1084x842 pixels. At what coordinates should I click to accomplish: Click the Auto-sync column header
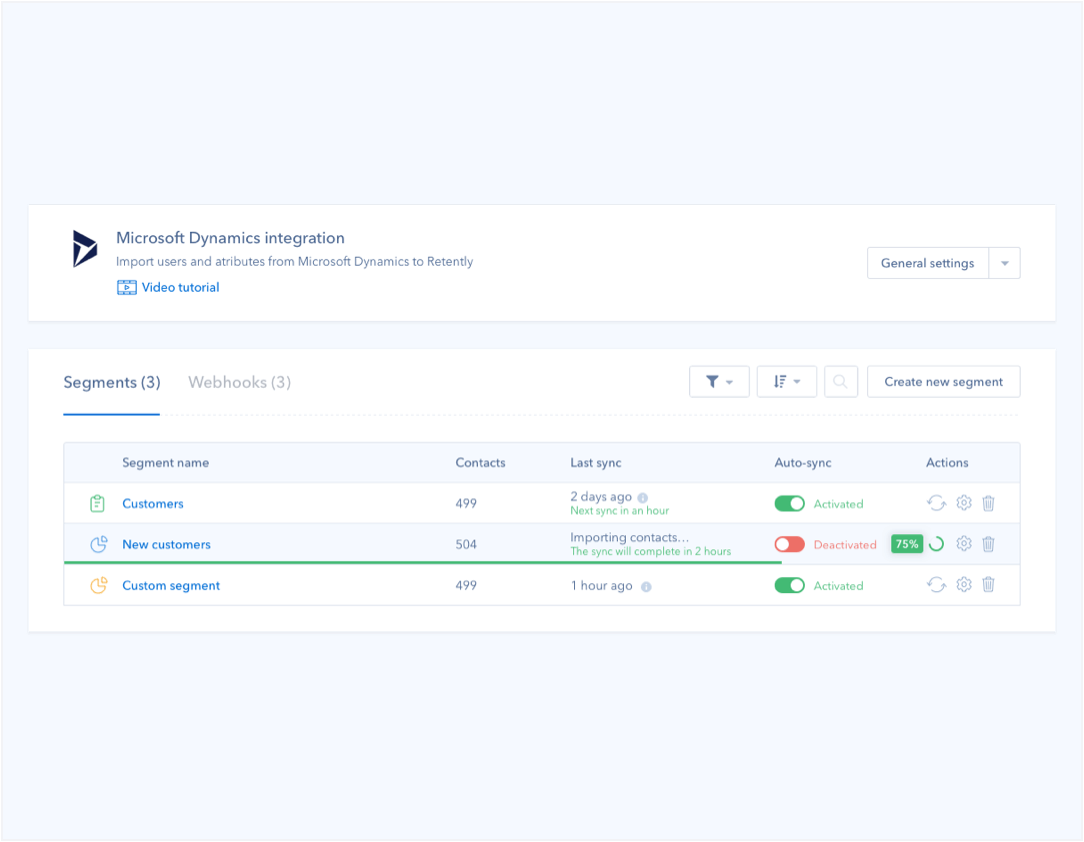tap(803, 463)
